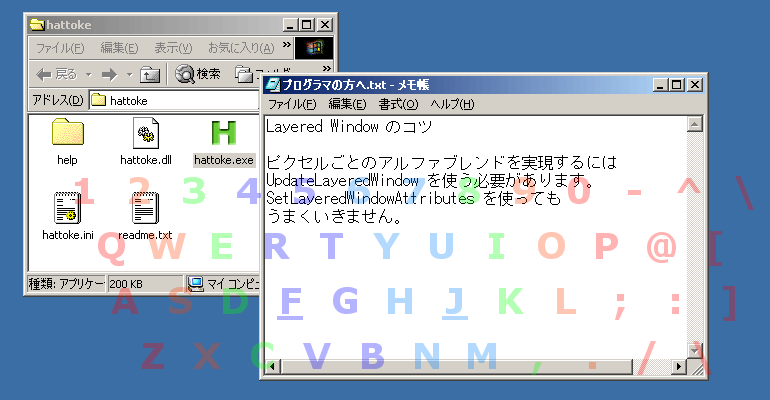This screenshot has height=400, width=770.
Task: Click the Notepad scroll up arrow
Action: click(694, 124)
